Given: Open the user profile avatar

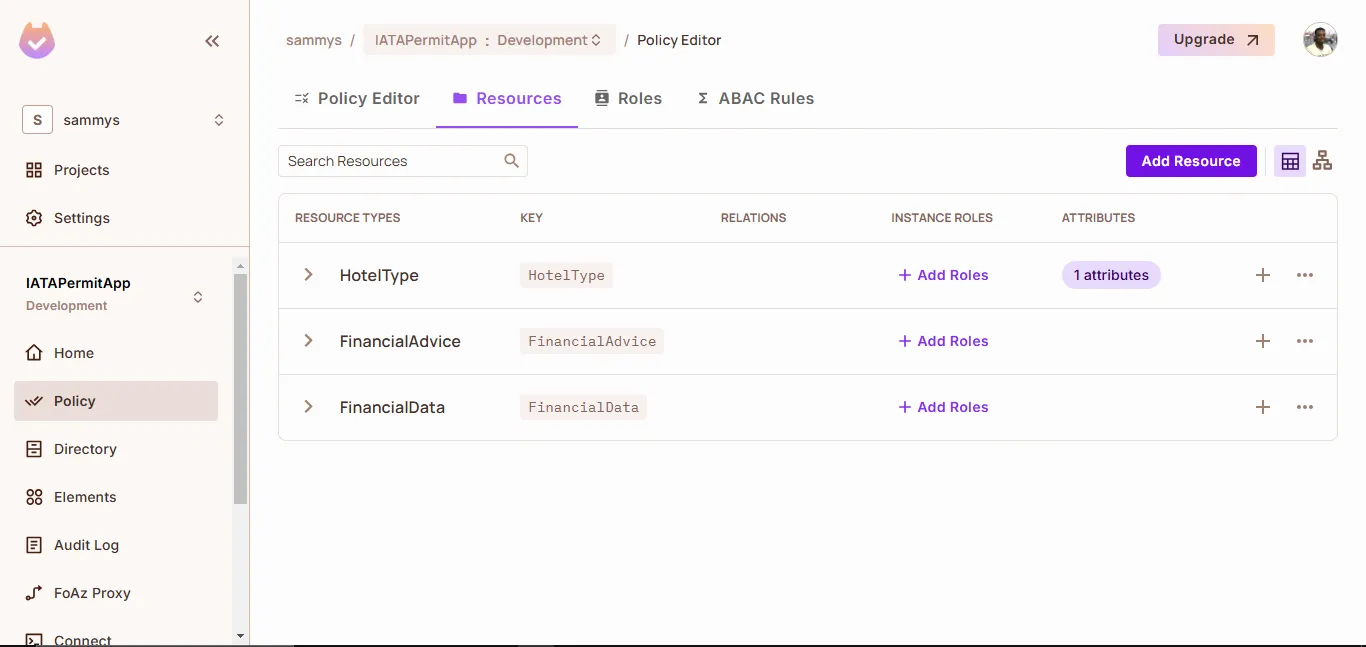Looking at the screenshot, I should point(1319,40).
